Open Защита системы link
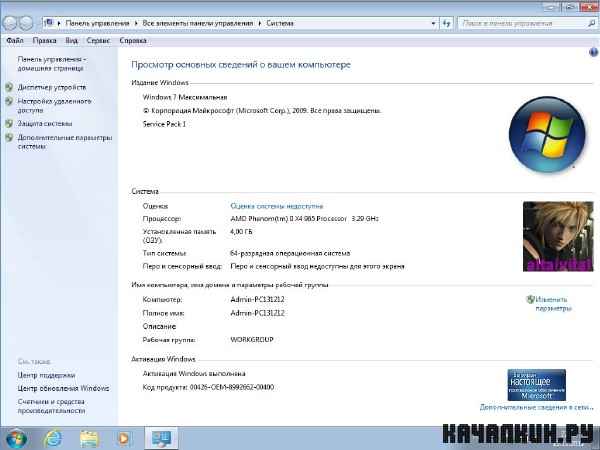This screenshot has height=450, width=600. click(x=45, y=124)
